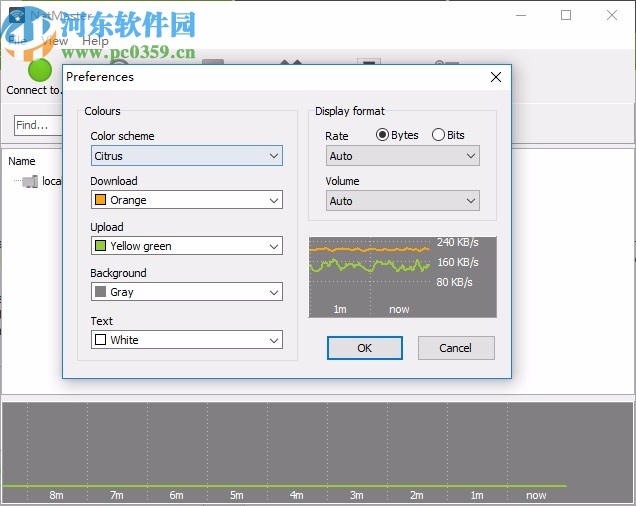This screenshot has width=636, height=506.
Task: Open the File menu
Action: 17,40
